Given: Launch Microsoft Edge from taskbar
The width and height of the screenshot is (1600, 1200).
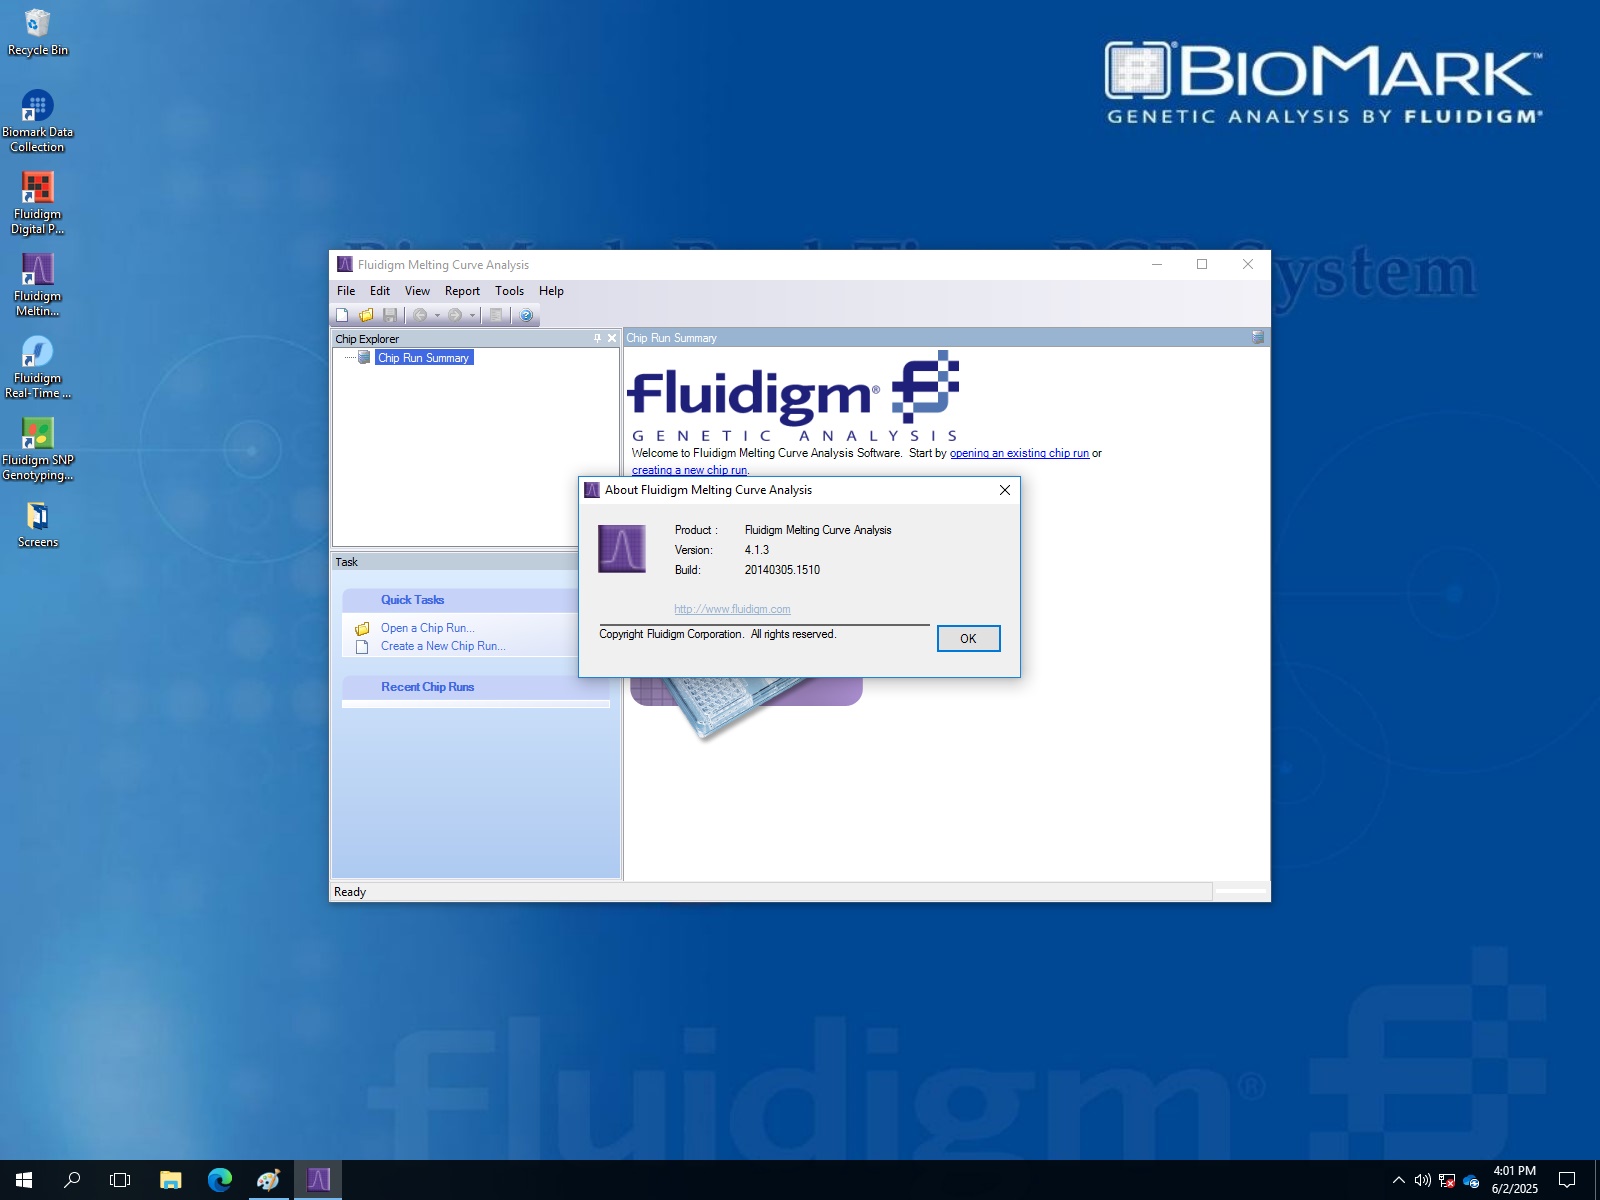Looking at the screenshot, I should [x=220, y=1180].
